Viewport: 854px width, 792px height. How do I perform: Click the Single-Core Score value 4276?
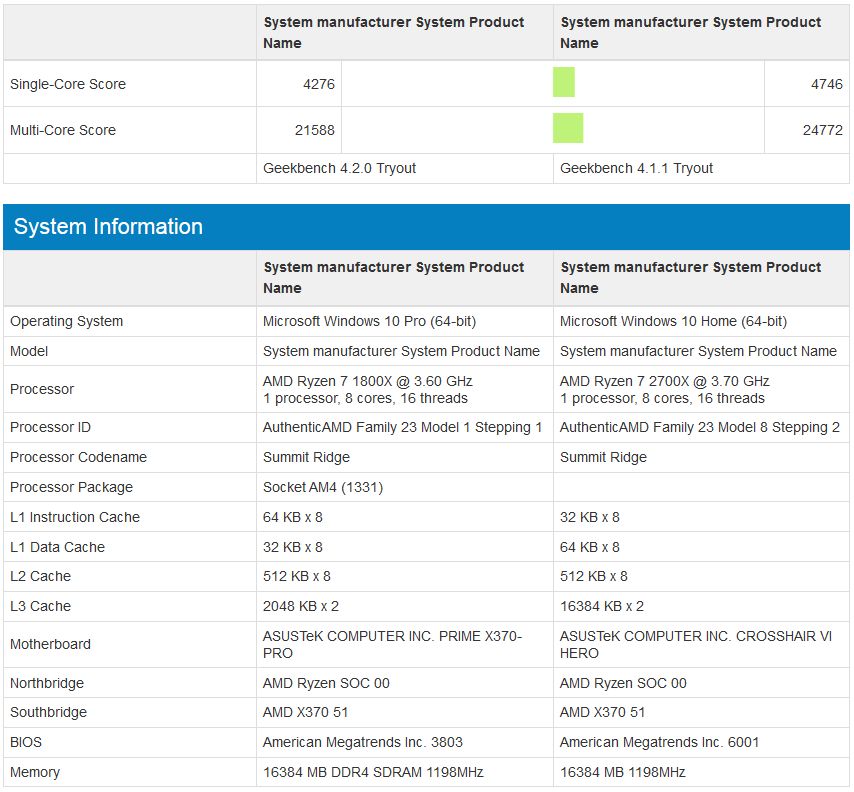319,84
